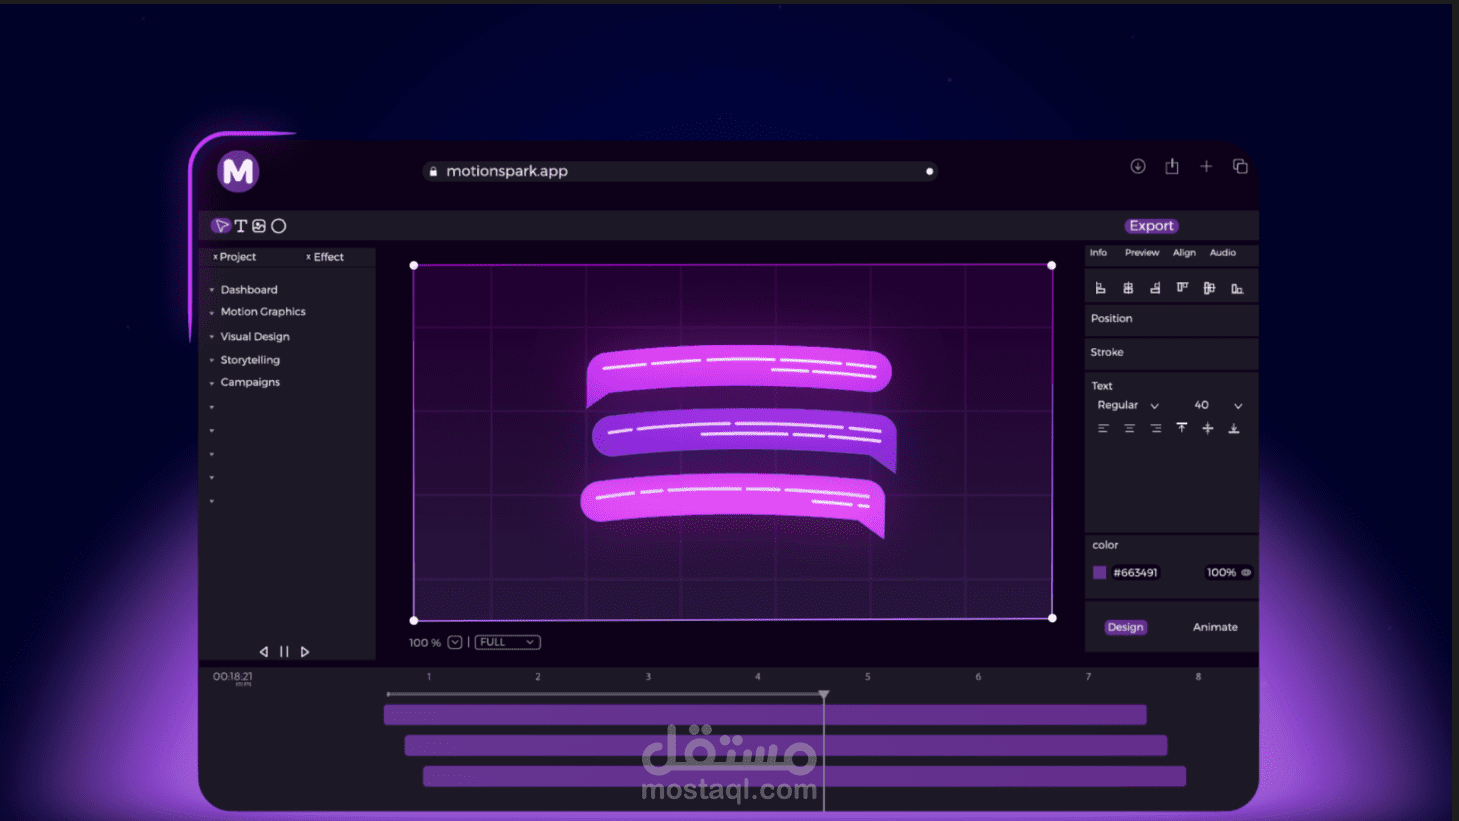The image size is (1459, 821).
Task: Open the Regular font style dropdown
Action: click(x=1128, y=405)
